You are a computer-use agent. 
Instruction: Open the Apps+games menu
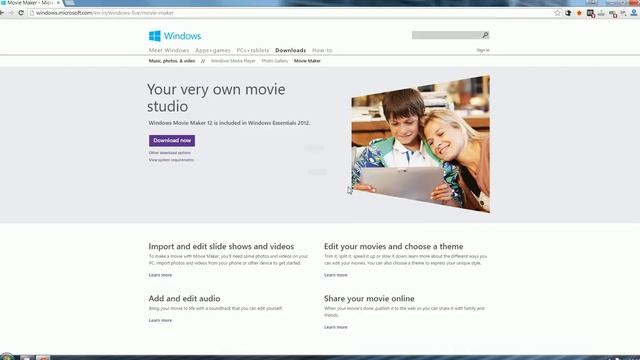(213, 50)
